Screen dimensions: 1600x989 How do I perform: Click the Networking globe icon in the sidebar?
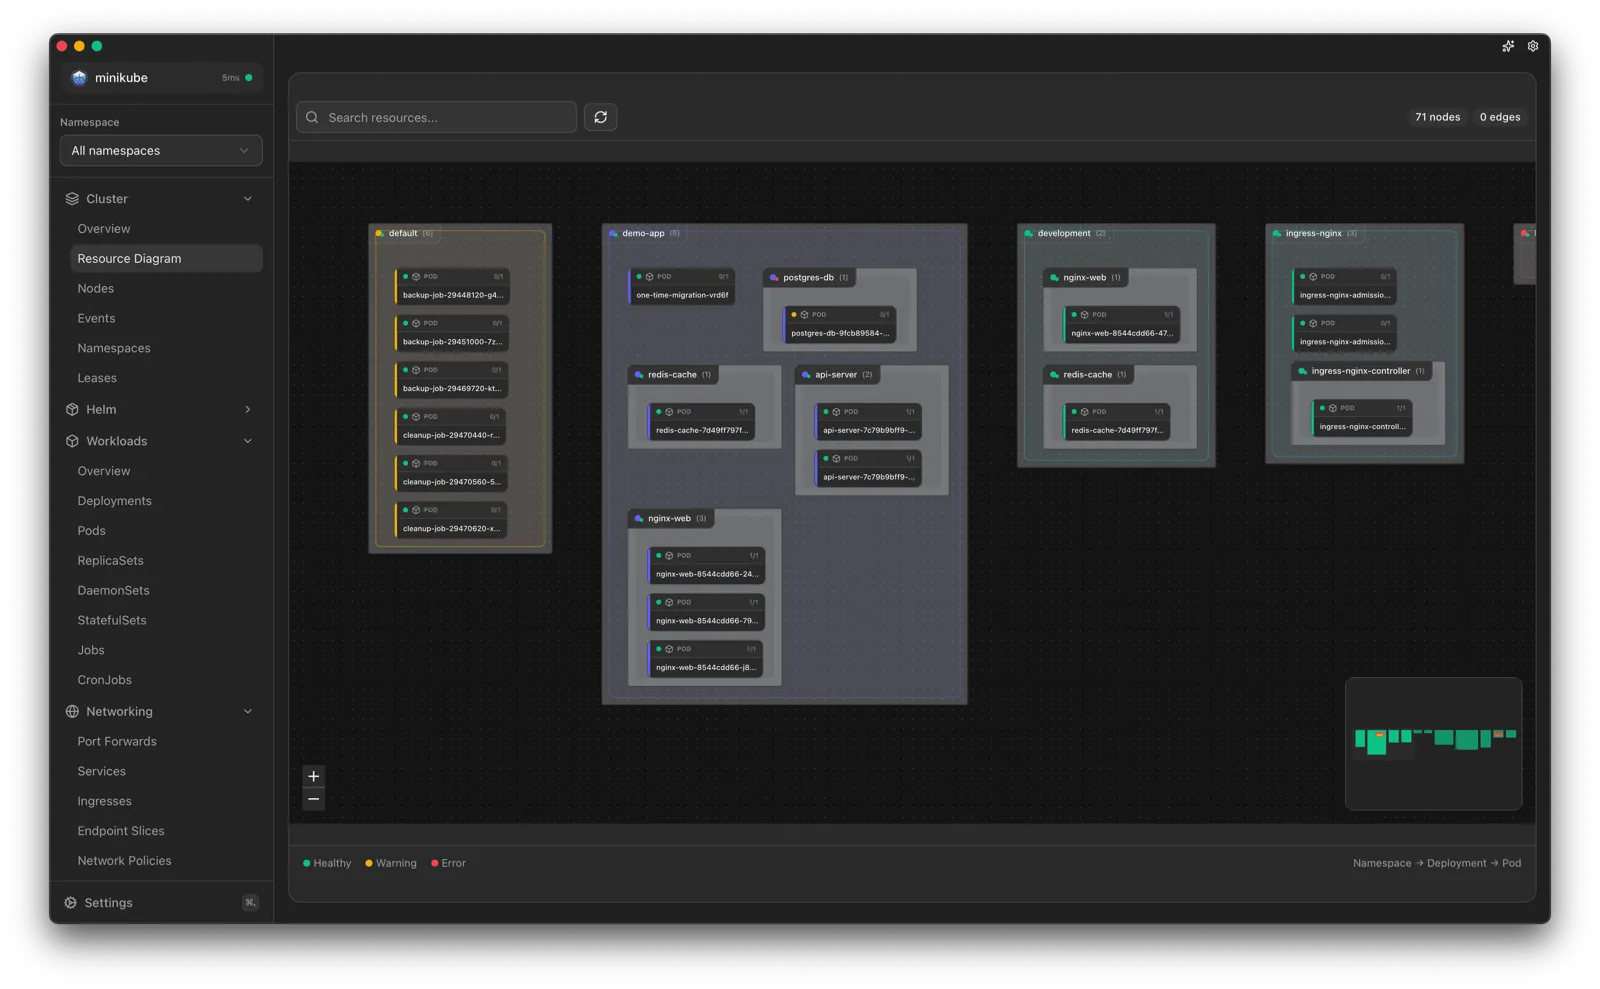point(71,711)
